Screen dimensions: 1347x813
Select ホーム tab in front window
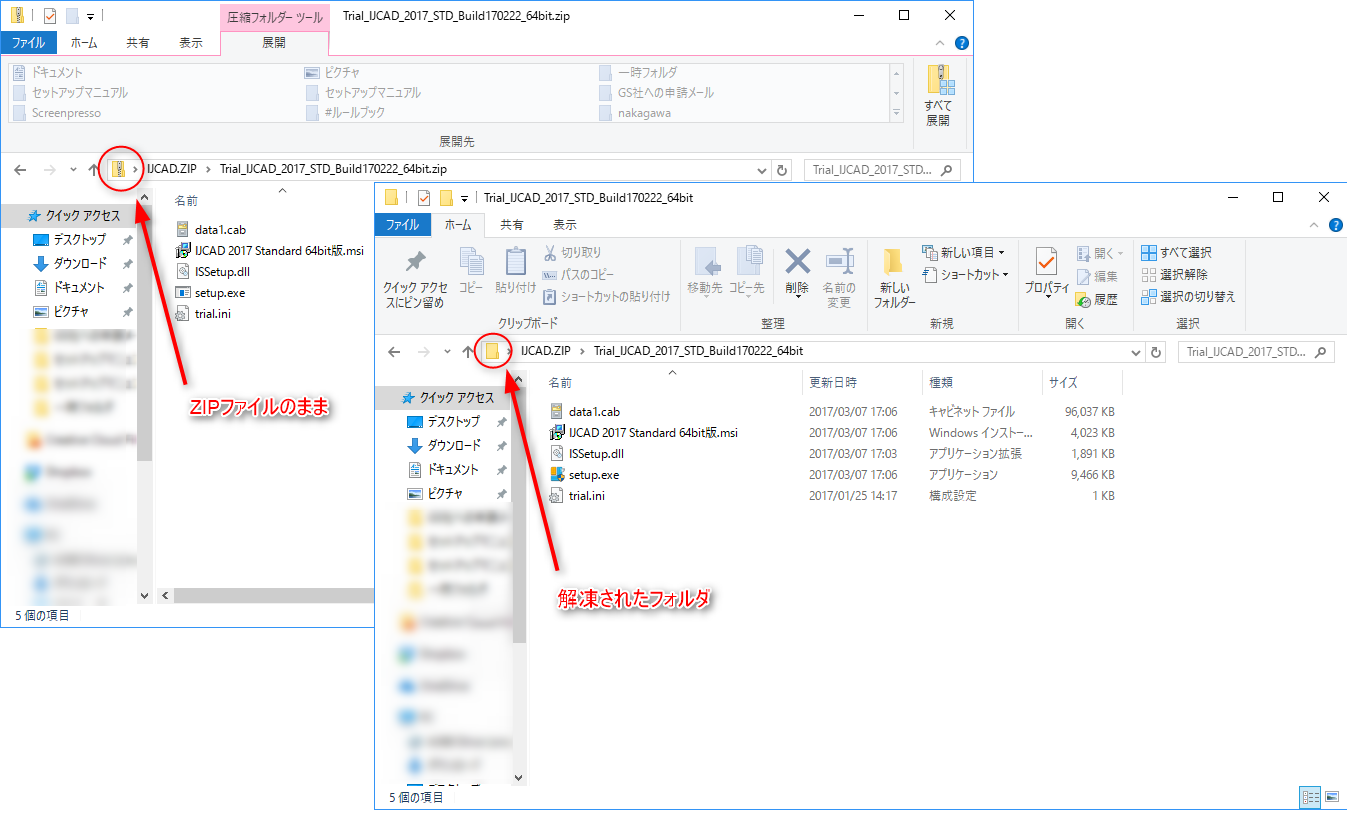pos(458,225)
